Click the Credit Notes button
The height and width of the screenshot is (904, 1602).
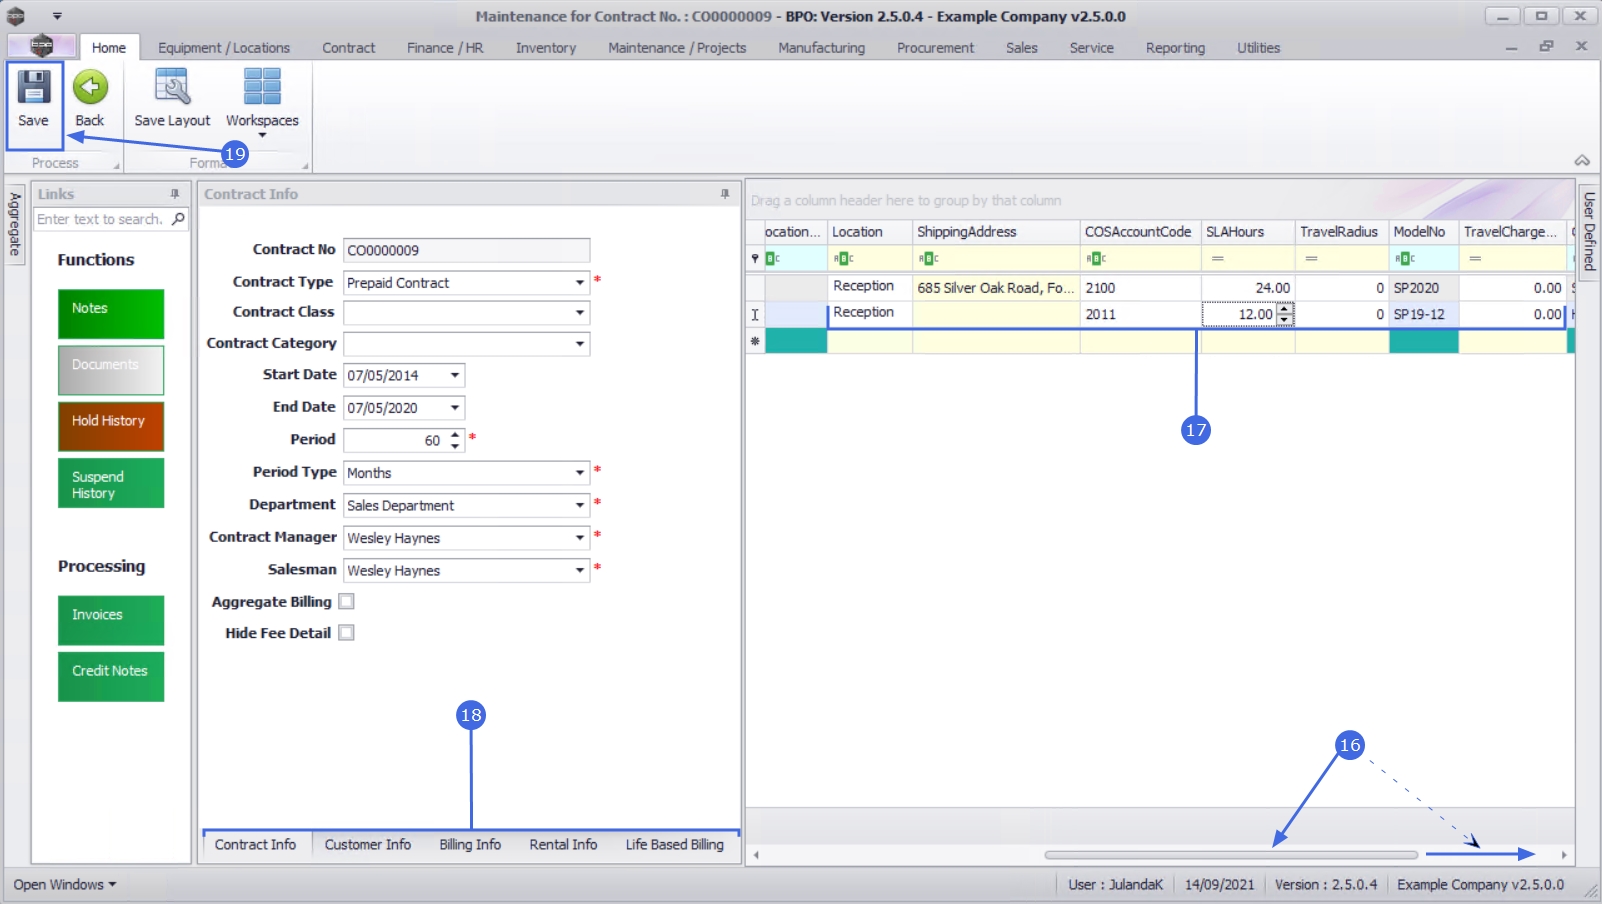111,677
